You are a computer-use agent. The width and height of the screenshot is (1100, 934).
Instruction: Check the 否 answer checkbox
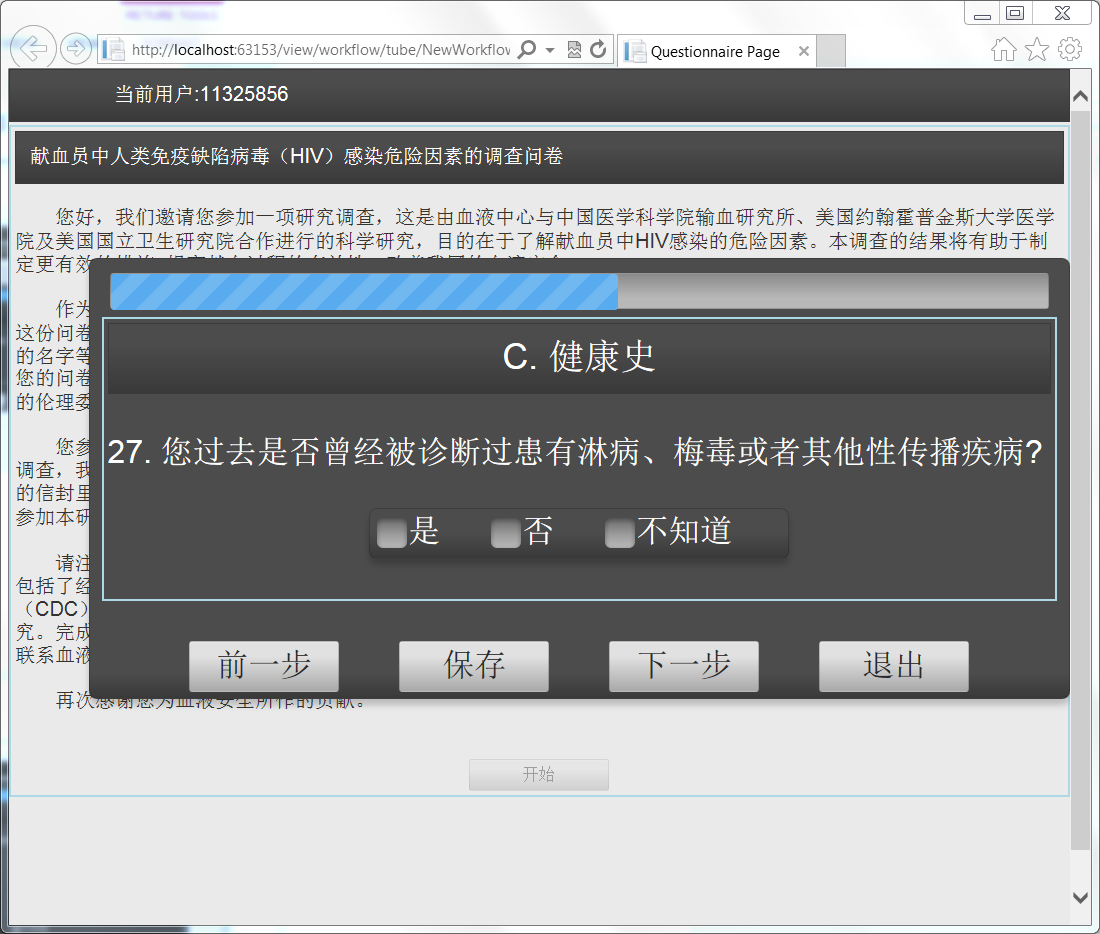tap(506, 533)
